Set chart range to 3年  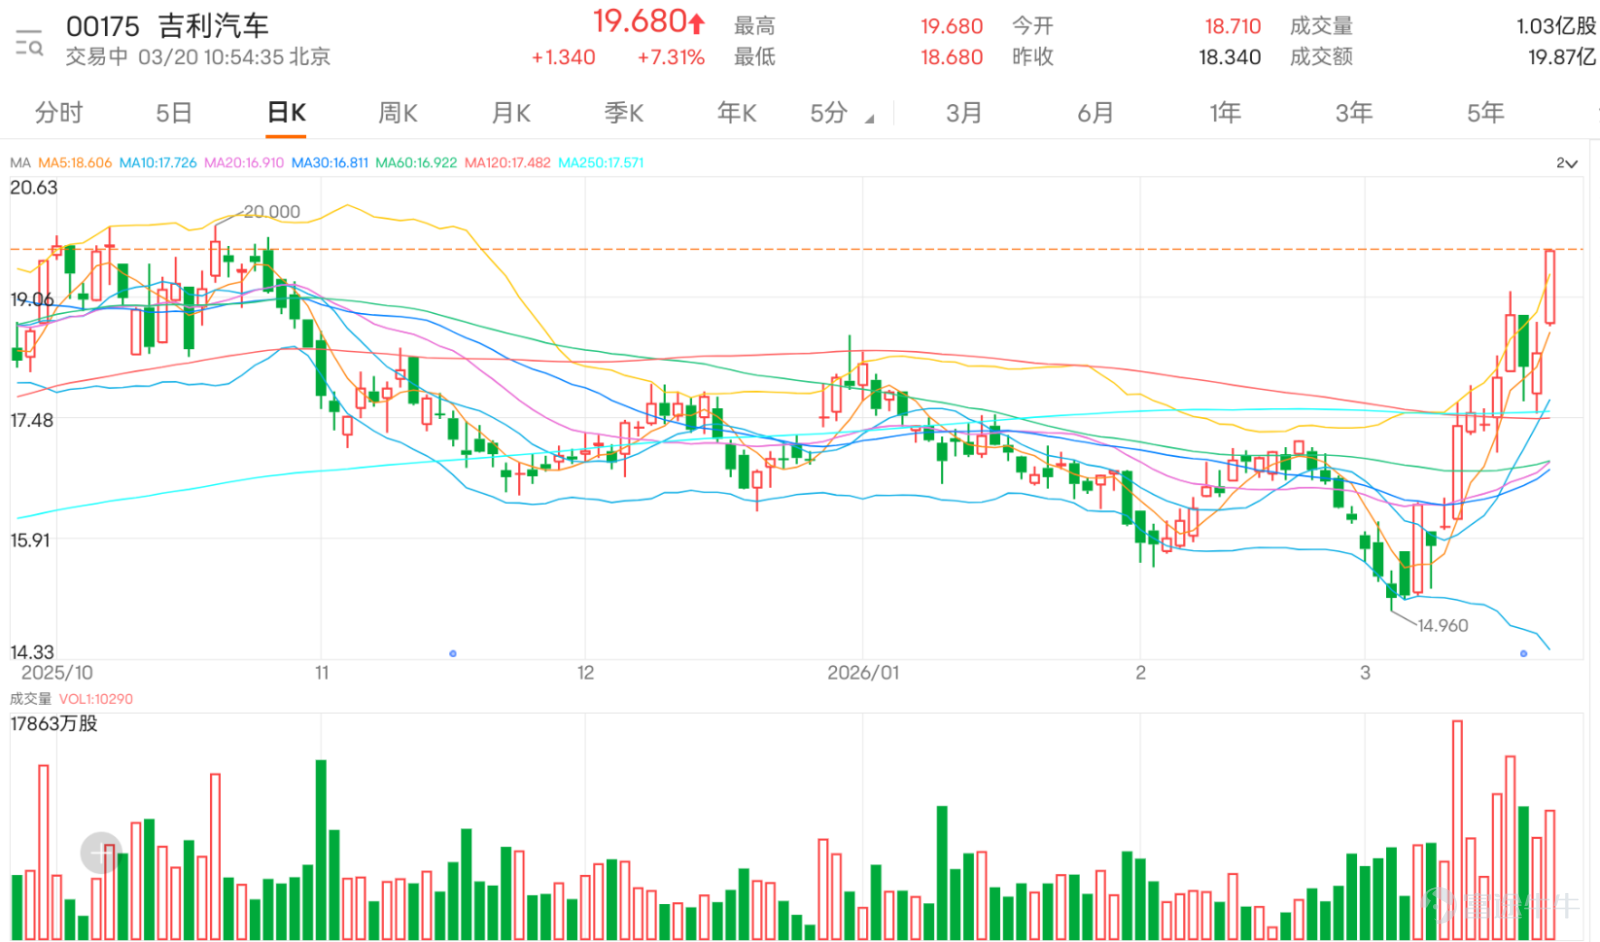[1354, 113]
